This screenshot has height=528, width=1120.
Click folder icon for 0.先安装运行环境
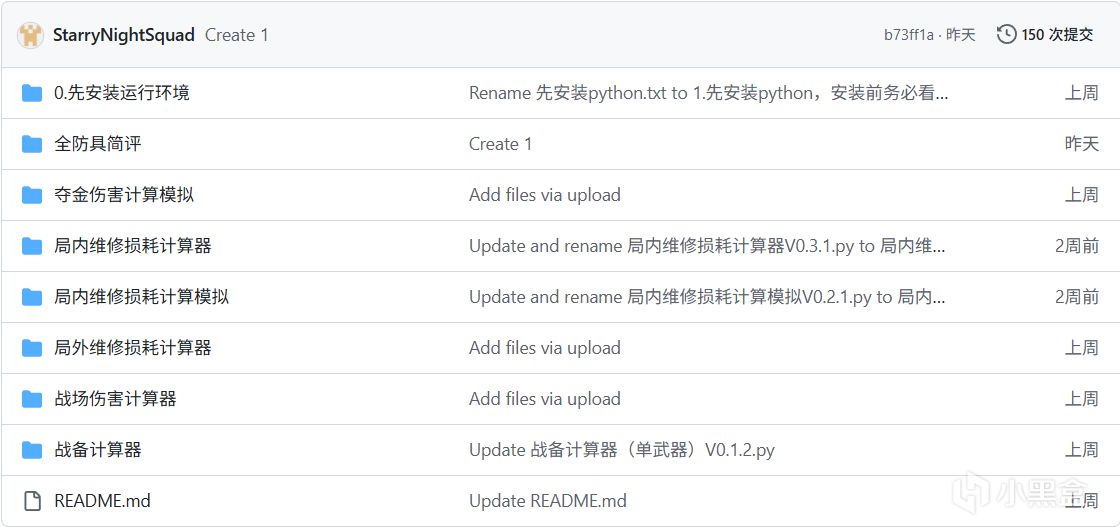[x=32, y=93]
